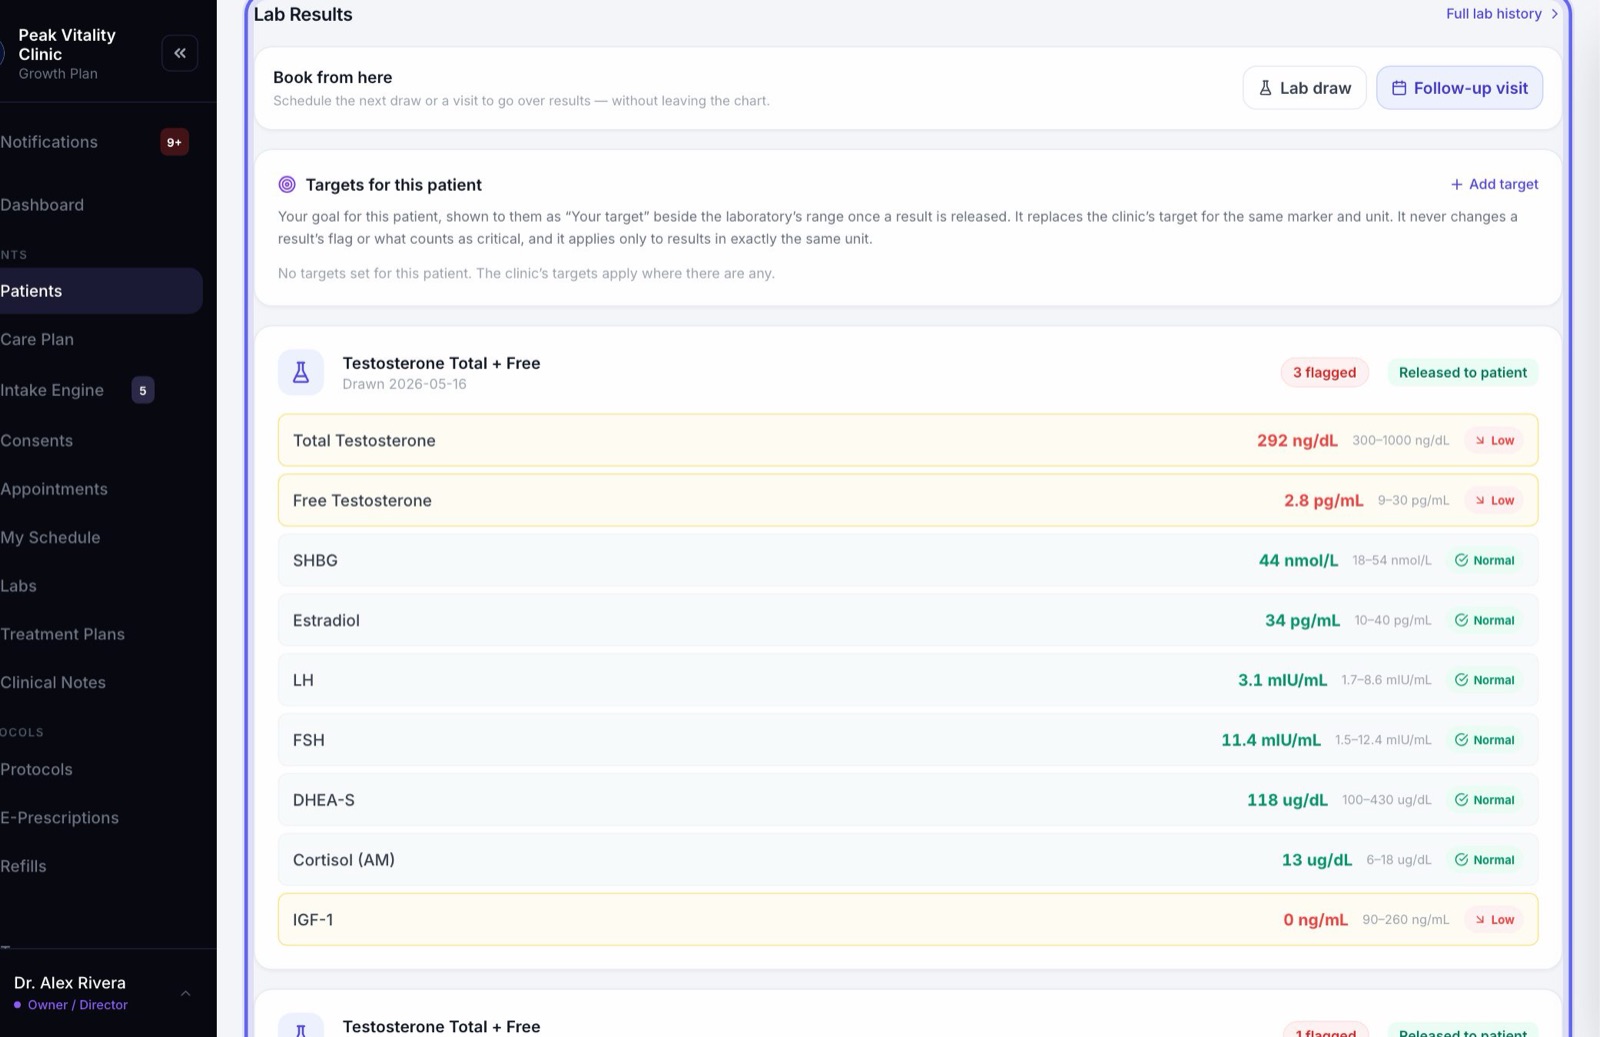Add target for this patient
1600x1037 pixels.
pyautogui.click(x=1494, y=184)
